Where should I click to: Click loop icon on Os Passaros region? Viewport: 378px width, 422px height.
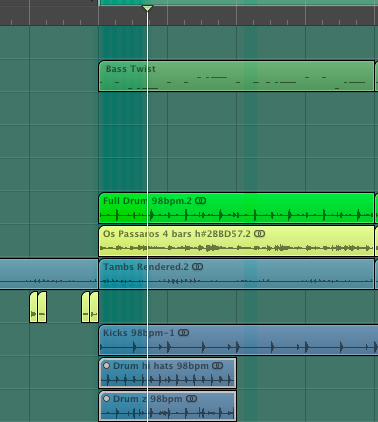[x=260, y=234]
